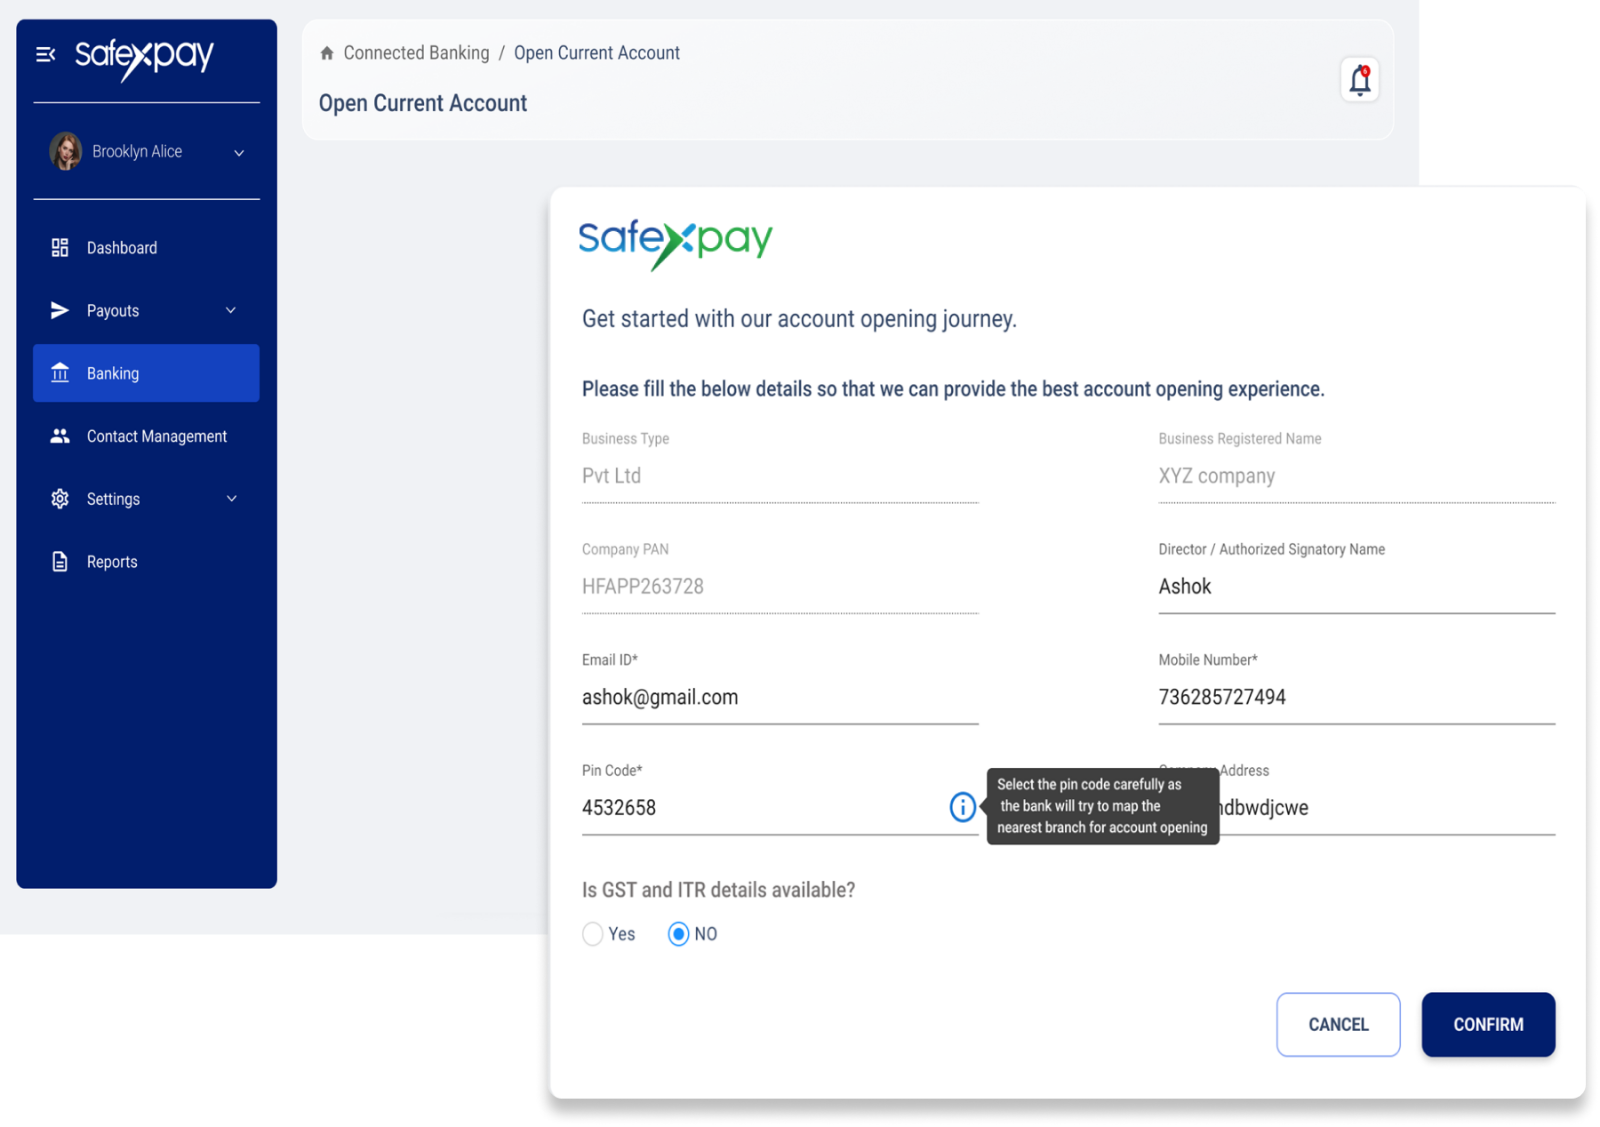
Task: Expand the Settings submenu chevron
Action: (x=231, y=499)
